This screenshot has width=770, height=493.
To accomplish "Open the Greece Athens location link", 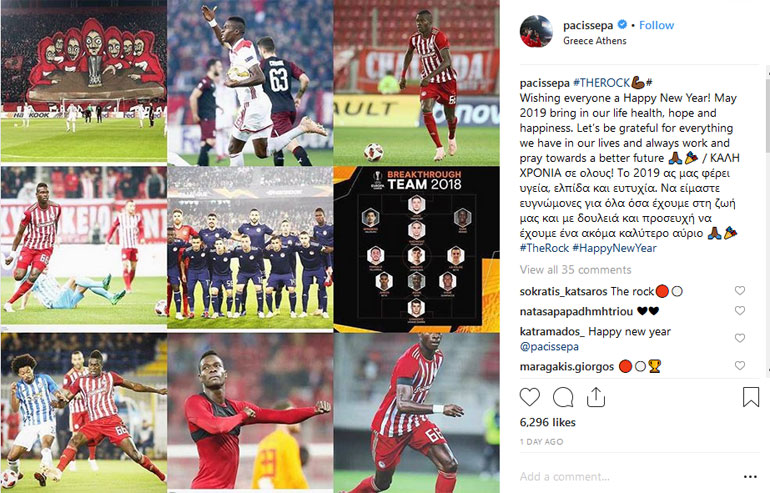I will (595, 41).
